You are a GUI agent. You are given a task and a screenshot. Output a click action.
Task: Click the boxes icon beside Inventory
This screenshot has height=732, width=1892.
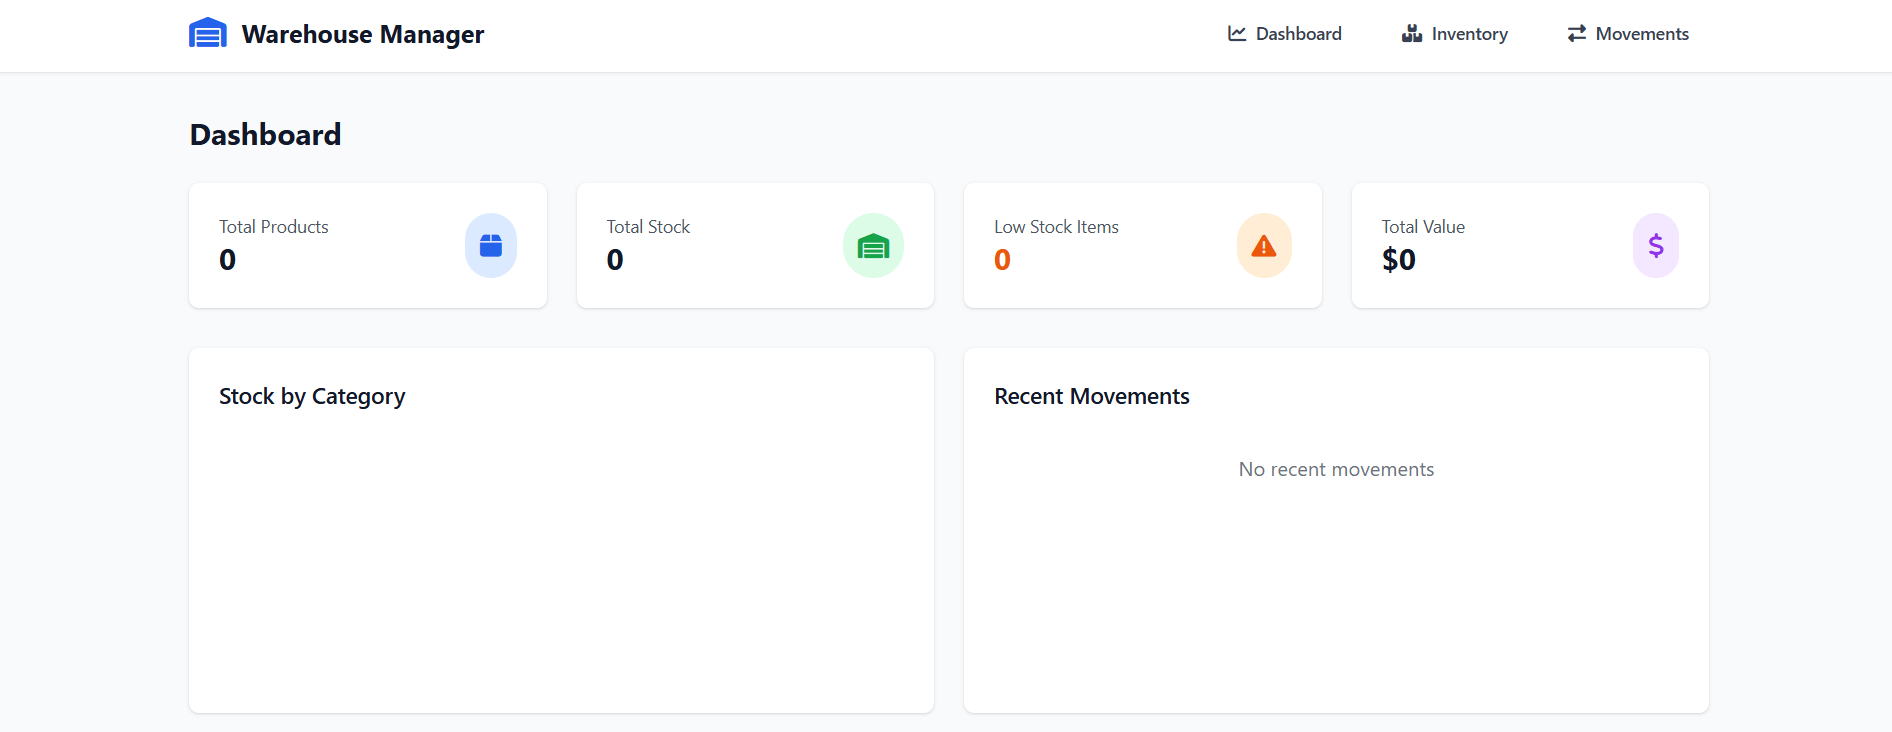tap(1411, 34)
